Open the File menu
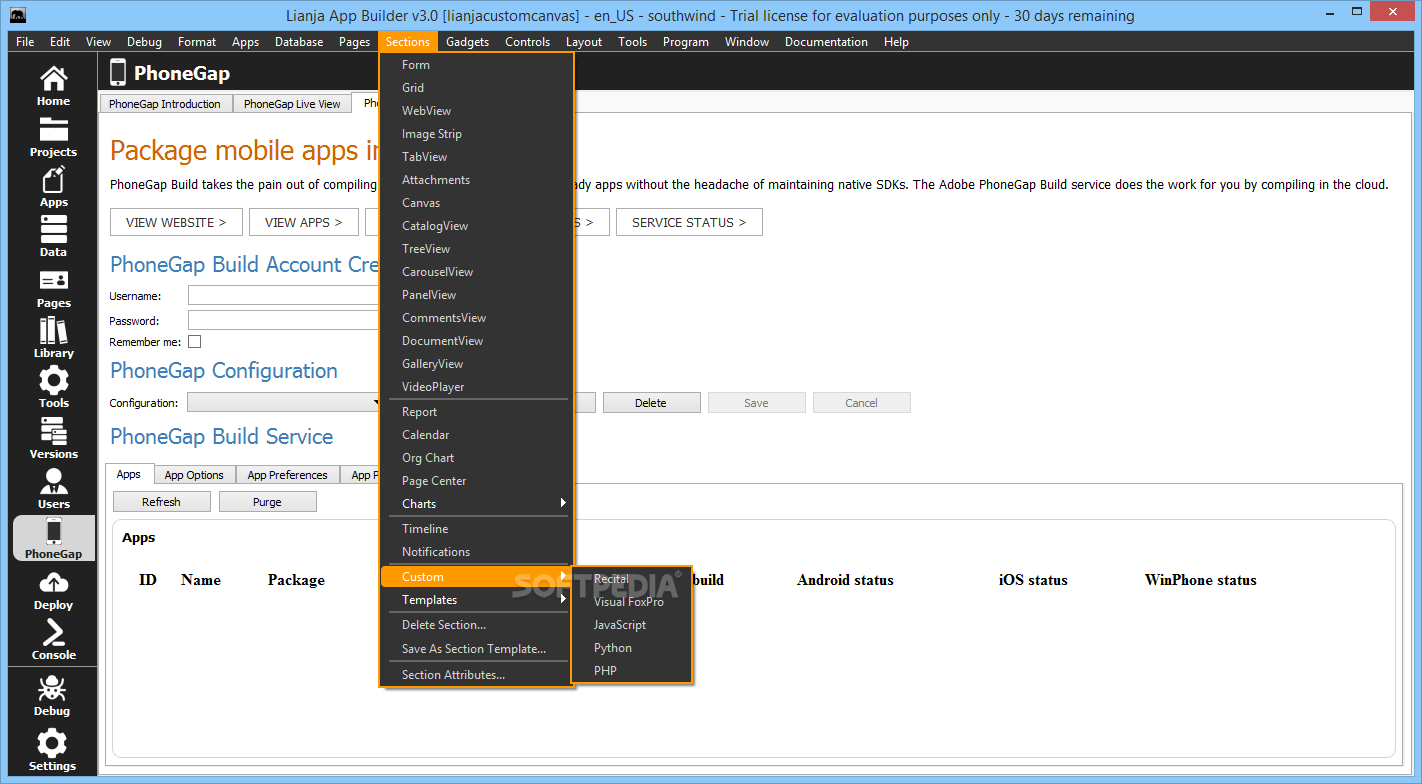 25,42
